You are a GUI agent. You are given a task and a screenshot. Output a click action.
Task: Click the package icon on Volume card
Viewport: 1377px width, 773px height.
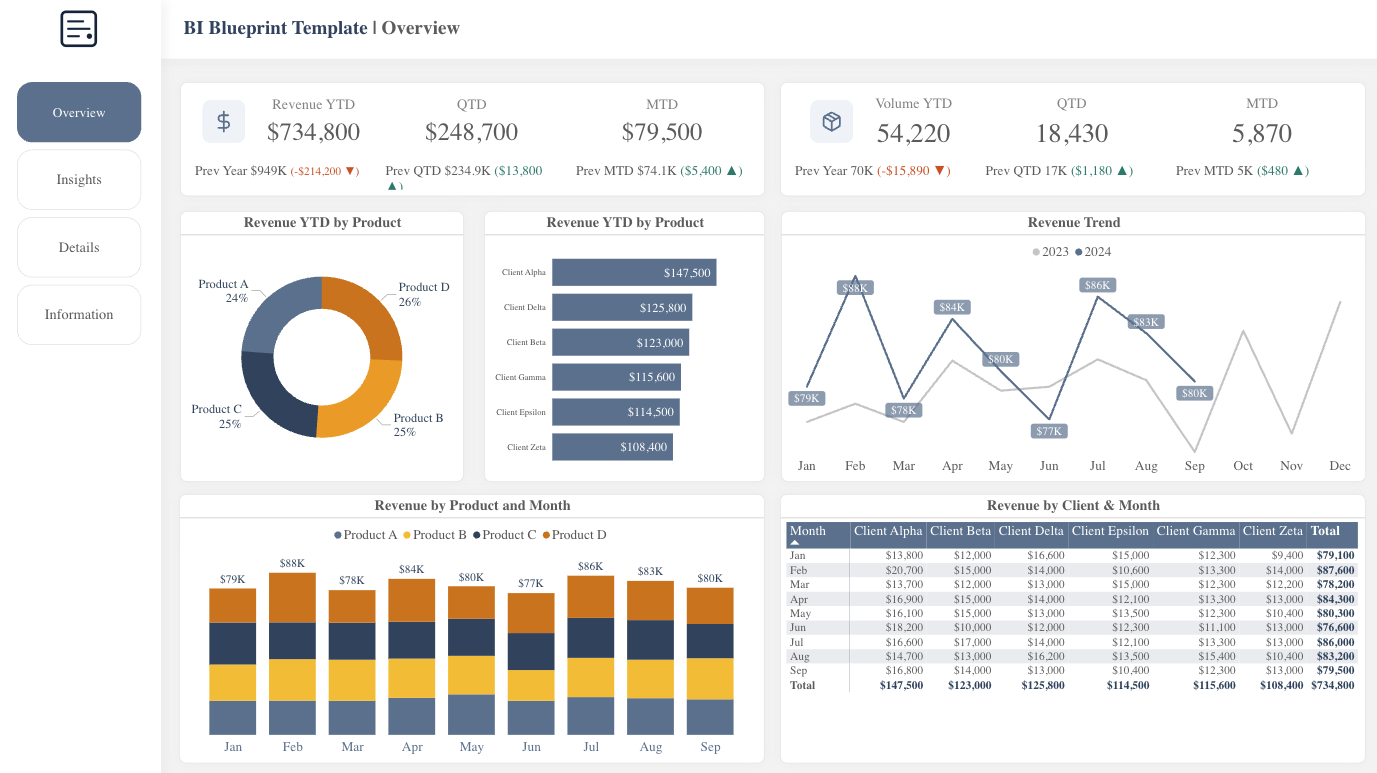coord(830,121)
